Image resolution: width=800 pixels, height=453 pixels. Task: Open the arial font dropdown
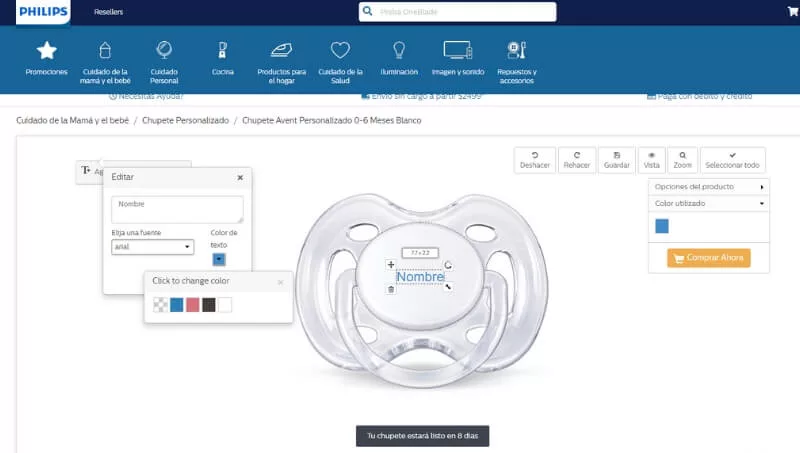152,247
